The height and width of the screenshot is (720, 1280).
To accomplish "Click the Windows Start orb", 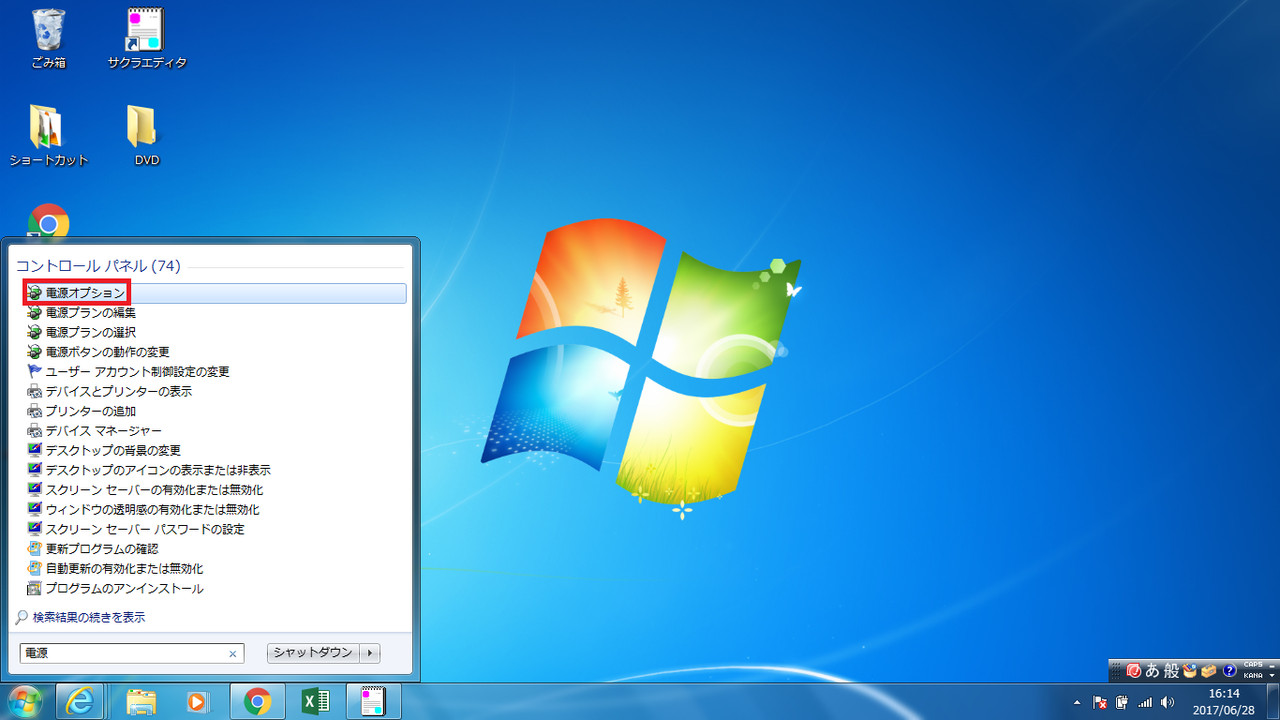I will click(x=23, y=701).
